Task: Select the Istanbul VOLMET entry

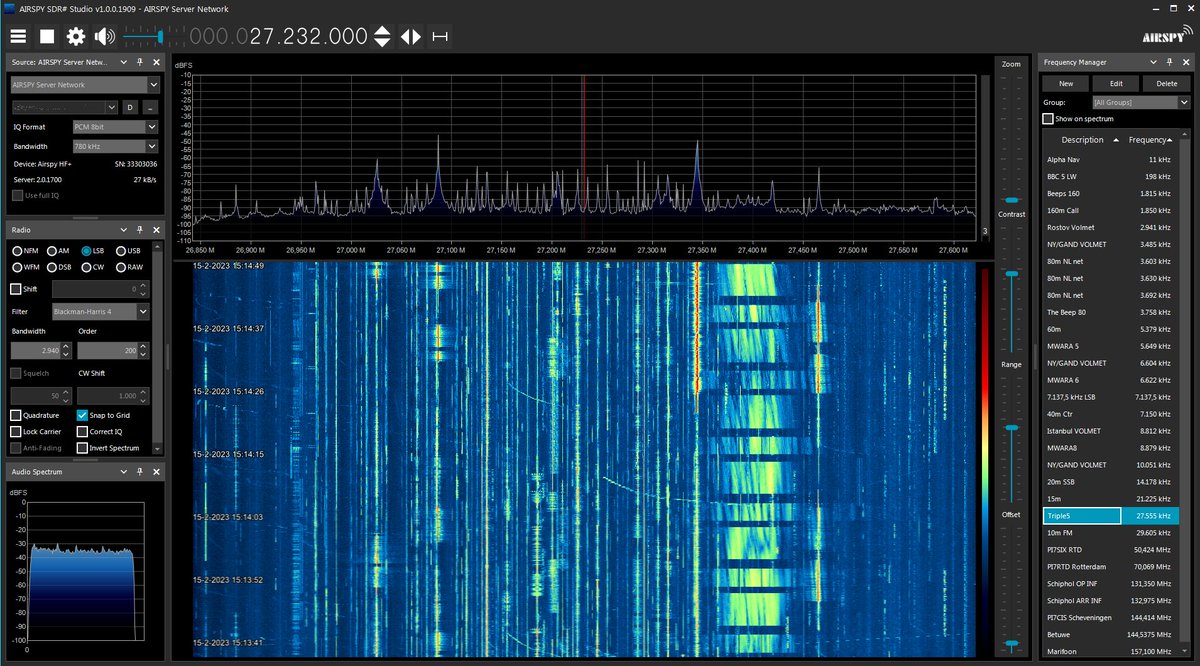Action: tap(1111, 431)
